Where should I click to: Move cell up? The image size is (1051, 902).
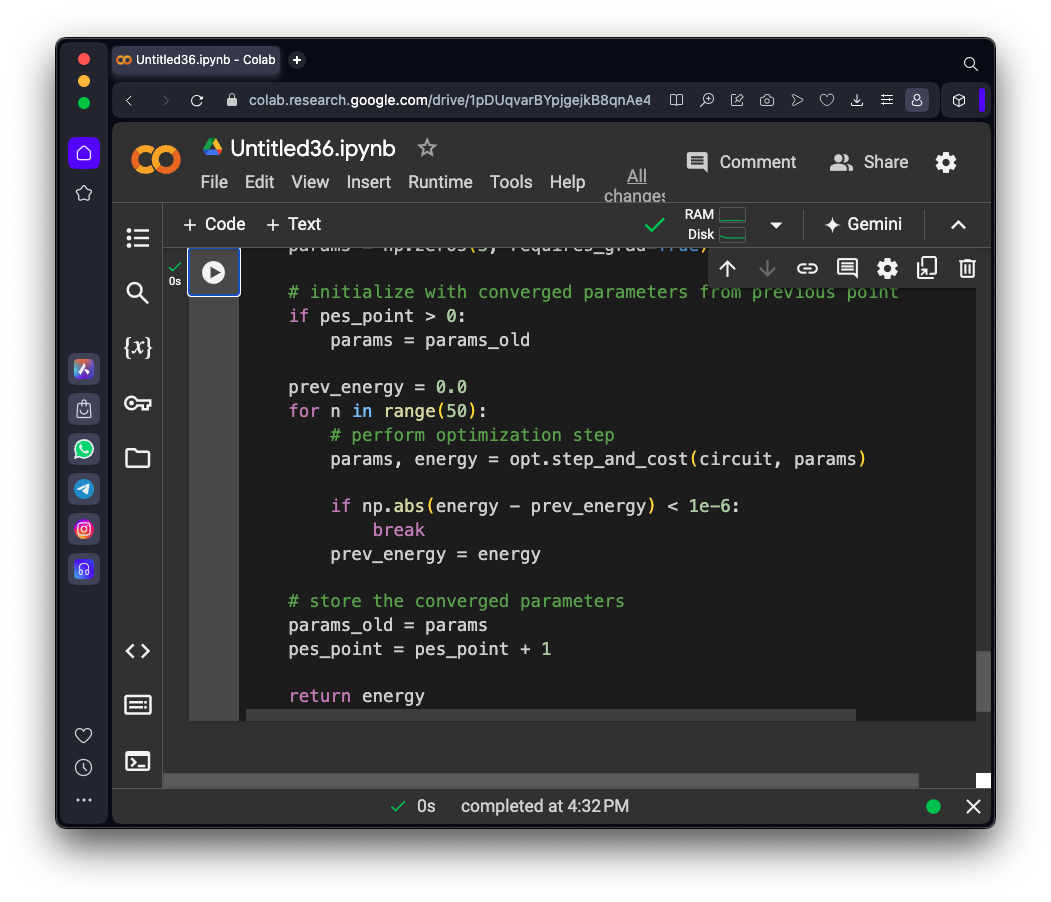[x=728, y=268]
